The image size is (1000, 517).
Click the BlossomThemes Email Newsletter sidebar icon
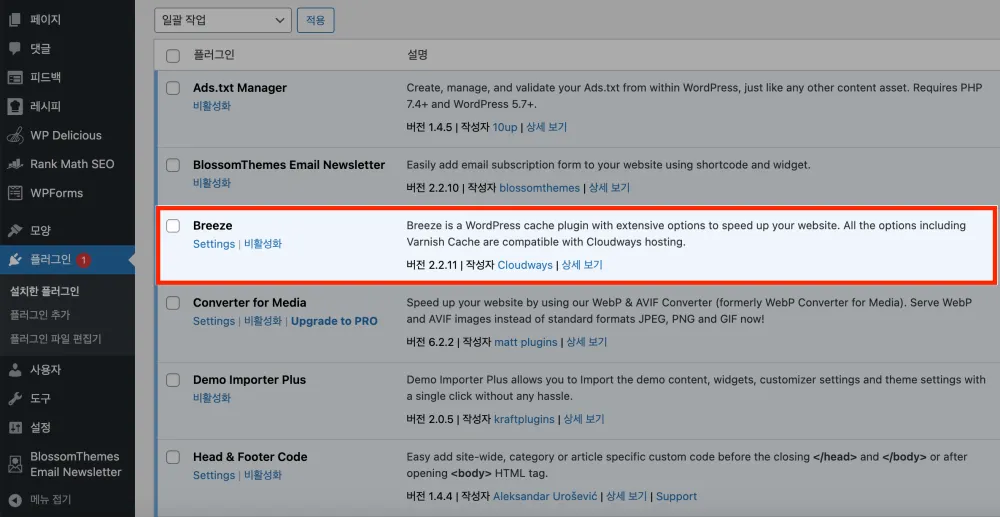tap(15, 464)
